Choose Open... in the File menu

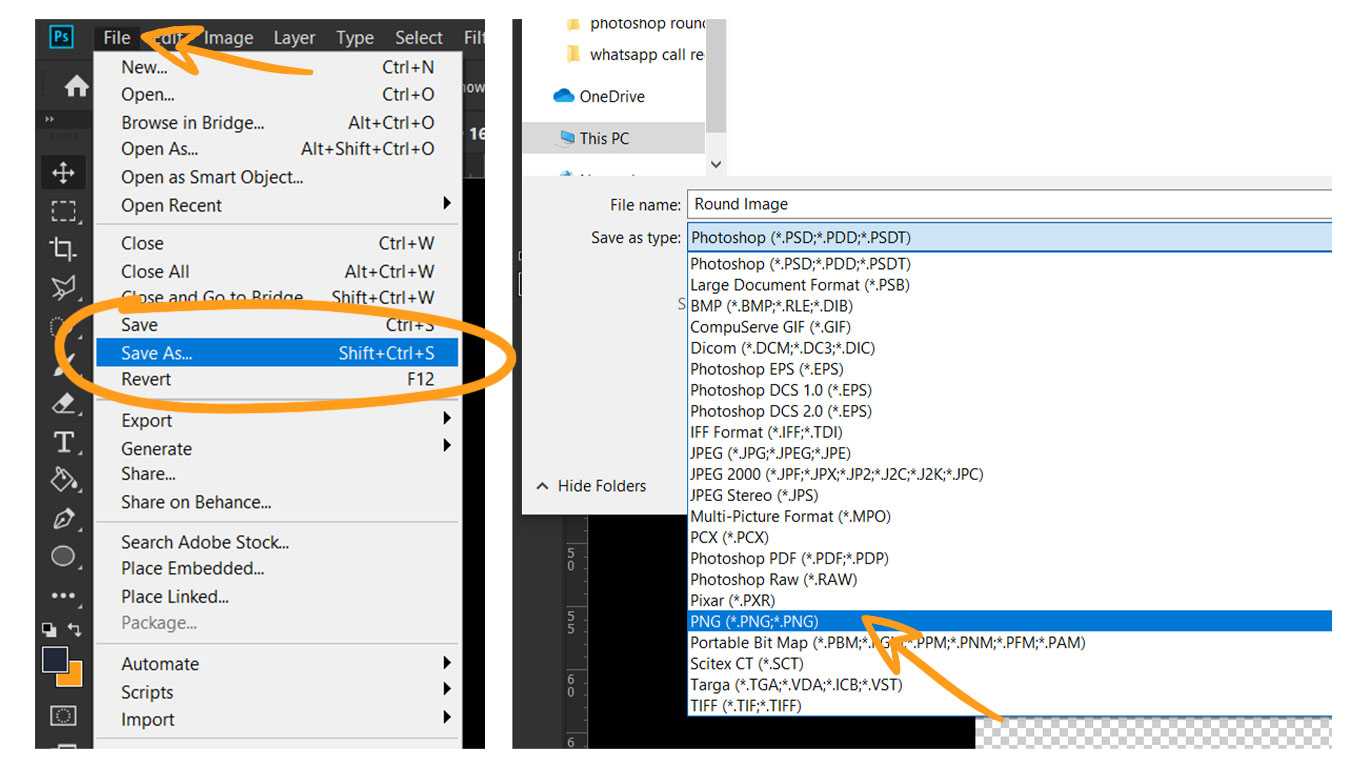[277, 95]
